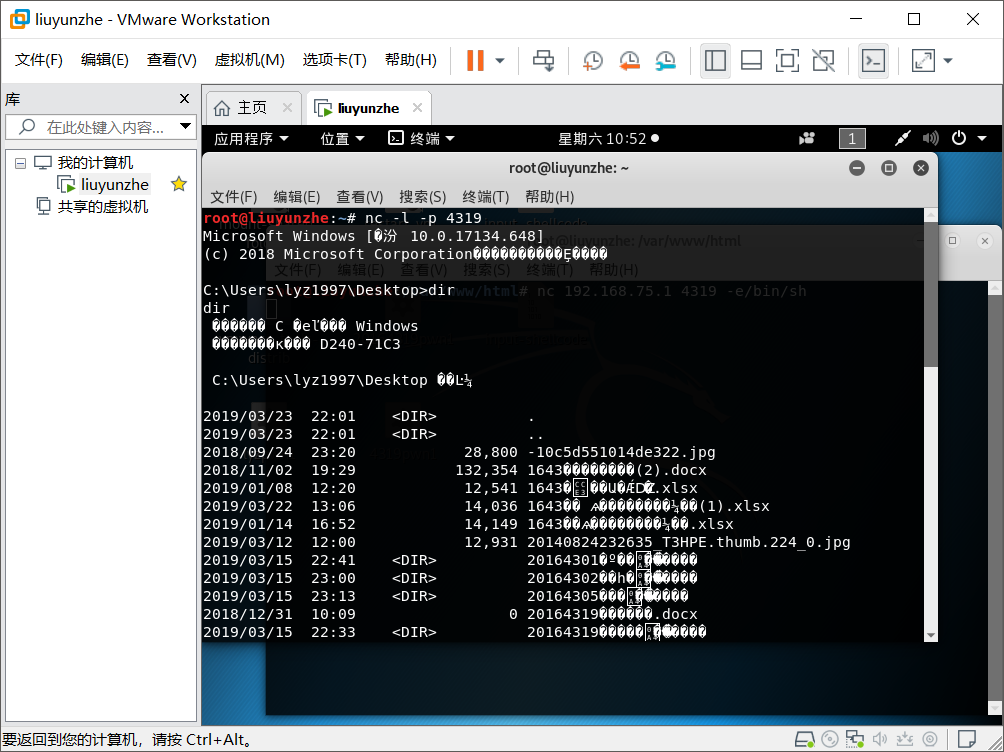
Task: Click terminal scrollbar down arrow
Action: click(x=931, y=635)
